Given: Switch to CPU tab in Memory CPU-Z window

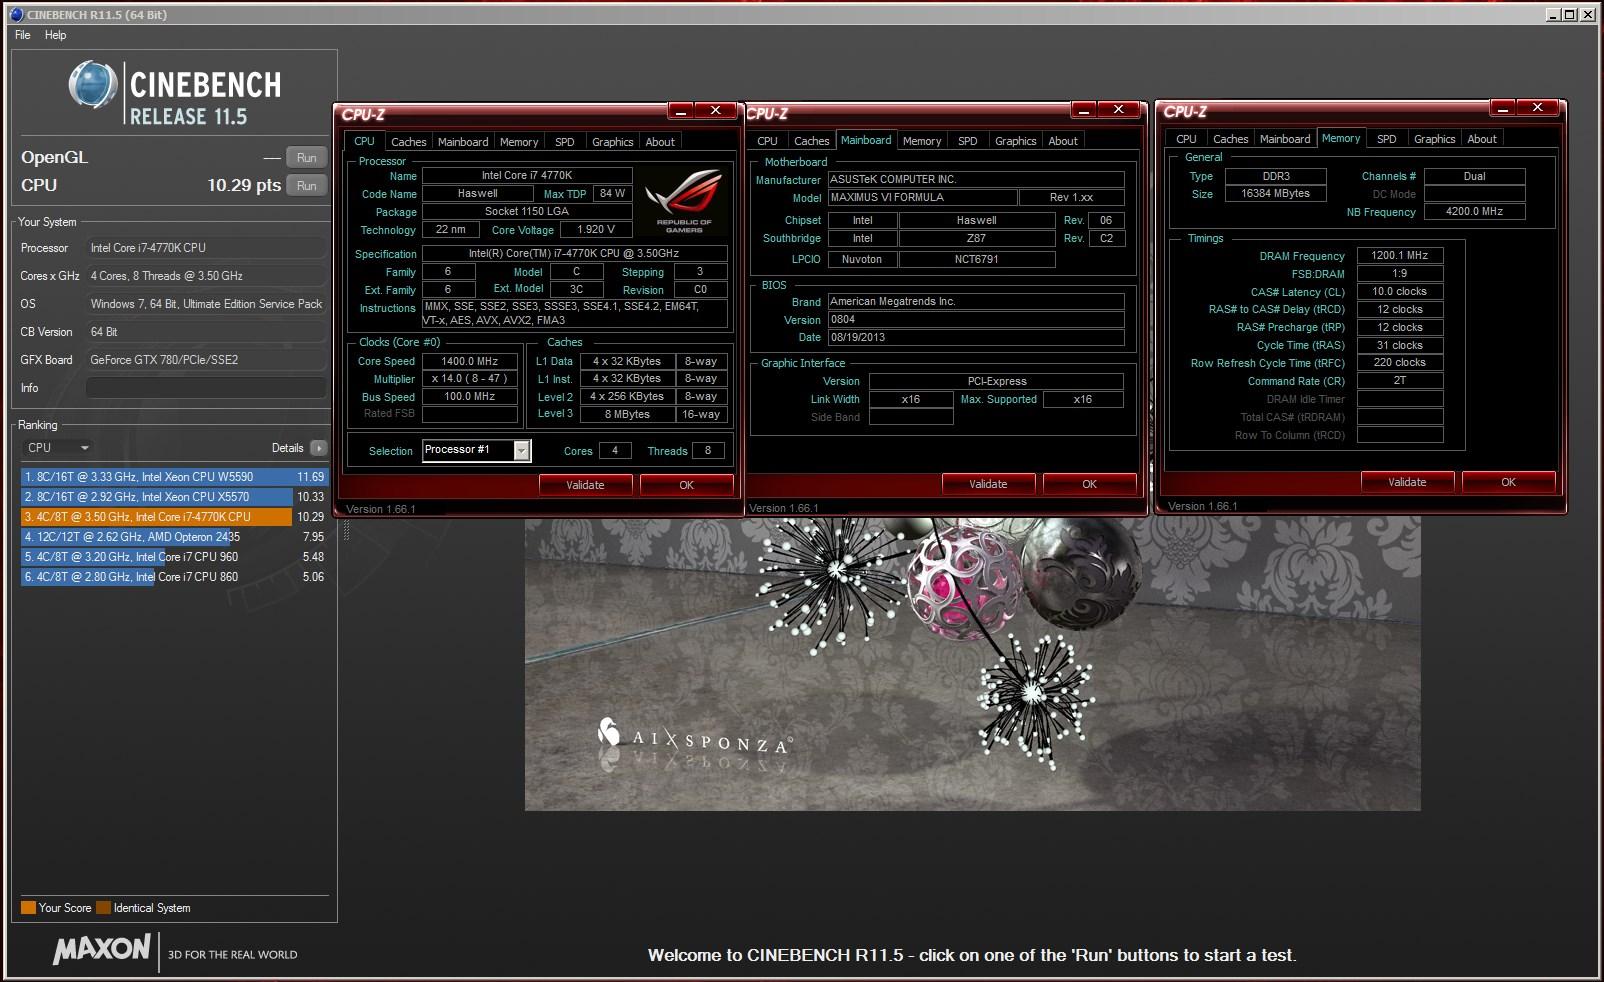Looking at the screenshot, I should [1186, 139].
